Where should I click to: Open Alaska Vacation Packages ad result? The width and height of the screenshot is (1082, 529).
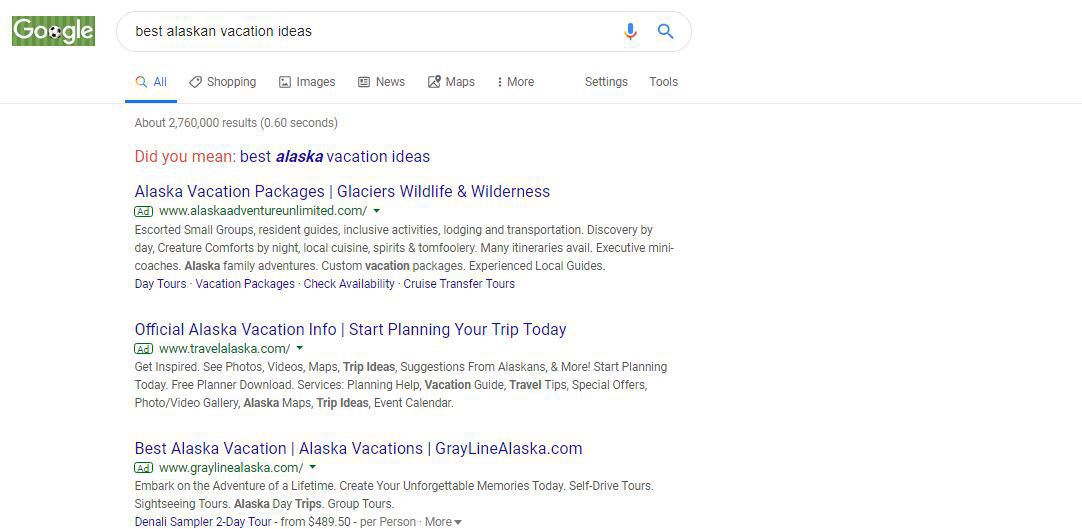[342, 191]
